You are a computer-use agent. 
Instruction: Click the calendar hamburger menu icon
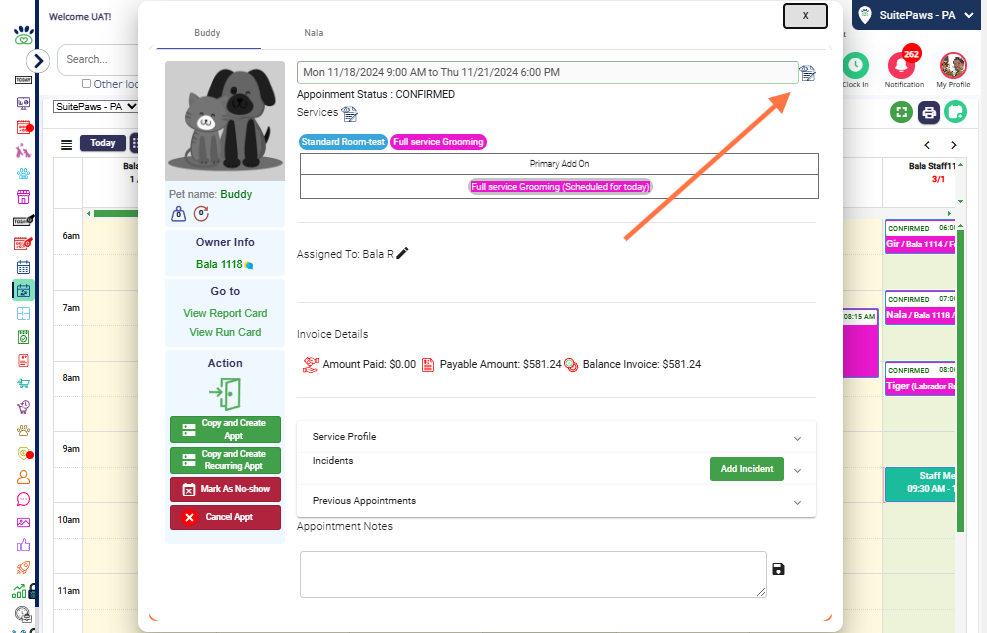[x=66, y=145]
